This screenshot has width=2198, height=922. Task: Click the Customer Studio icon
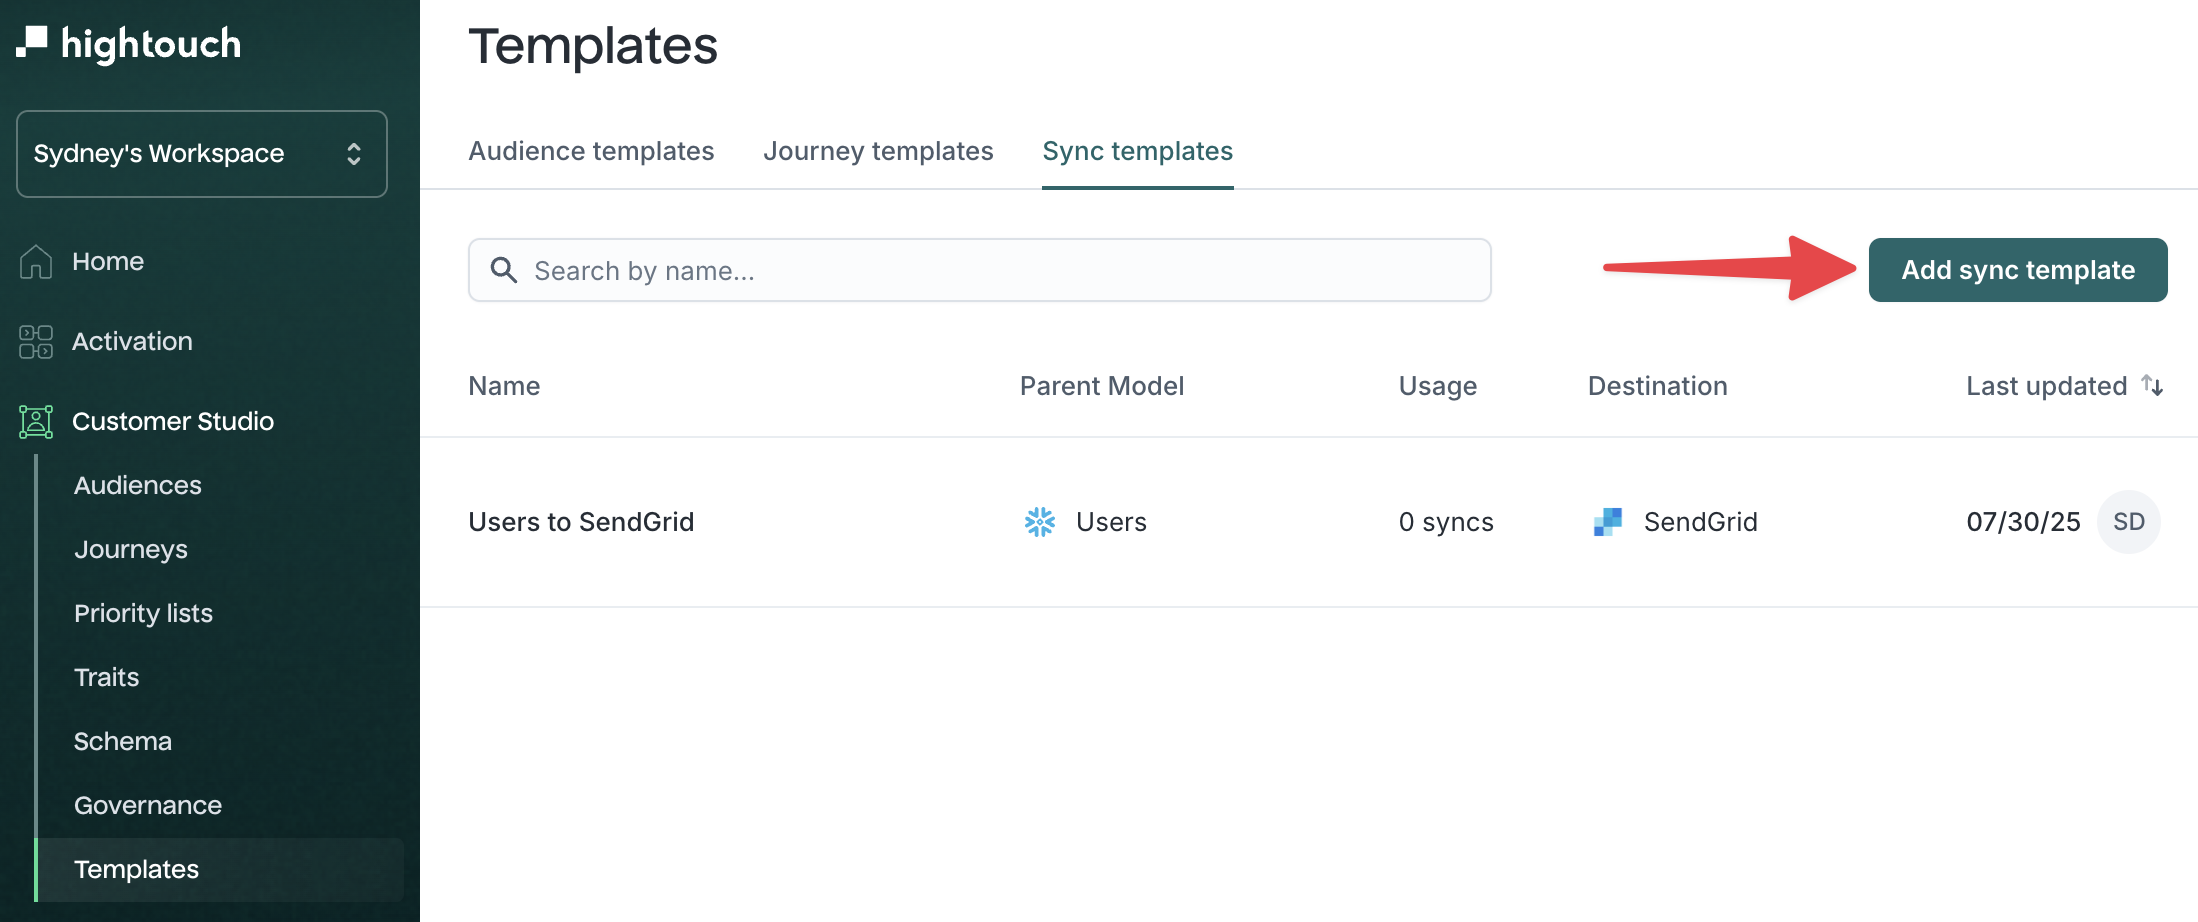pos(36,422)
